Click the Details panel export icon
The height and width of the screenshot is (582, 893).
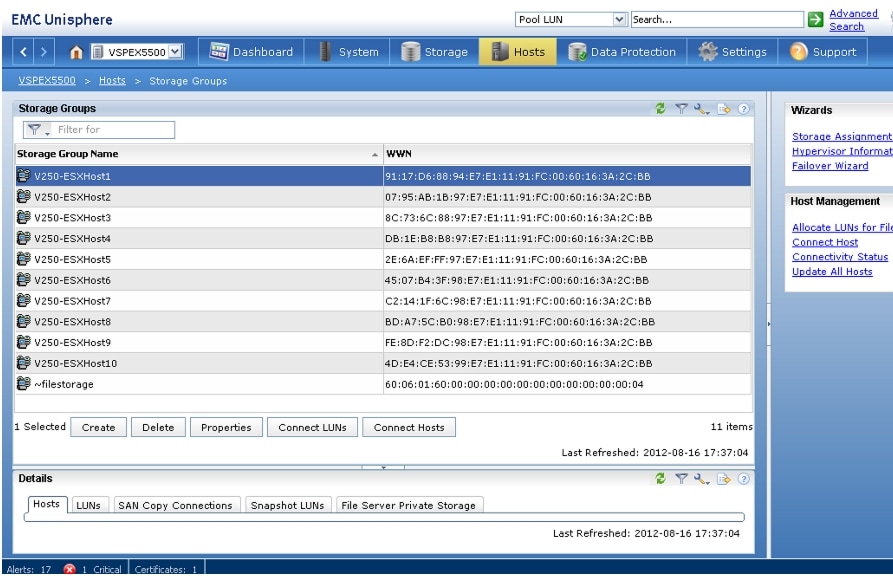723,479
